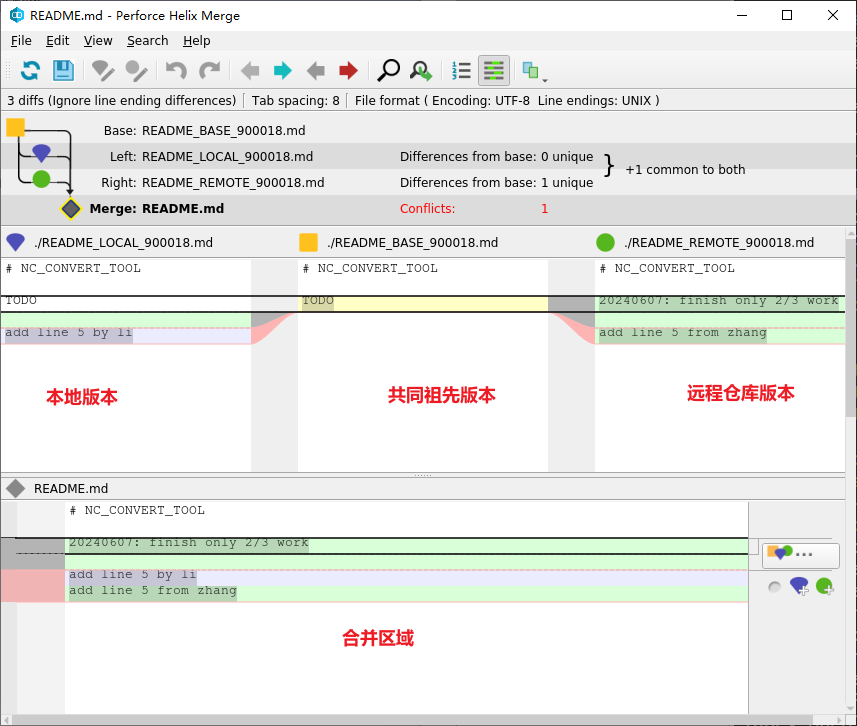
Task: Open the comparison method dropdown arrow
Action: 545,80
